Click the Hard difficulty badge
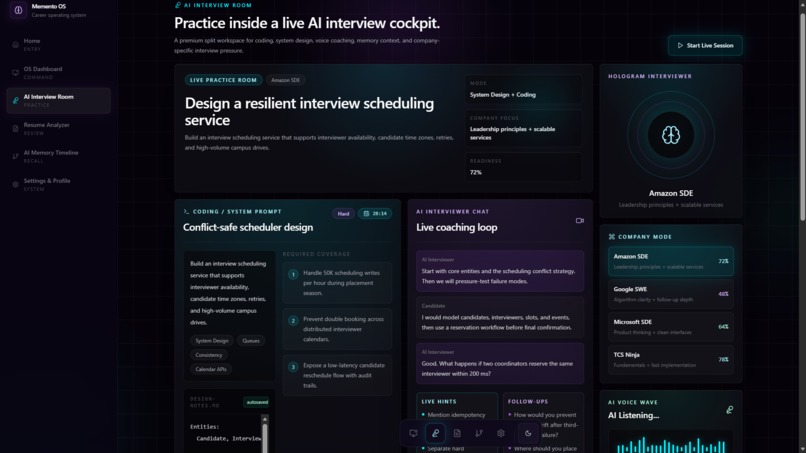806x453 pixels. [x=343, y=213]
